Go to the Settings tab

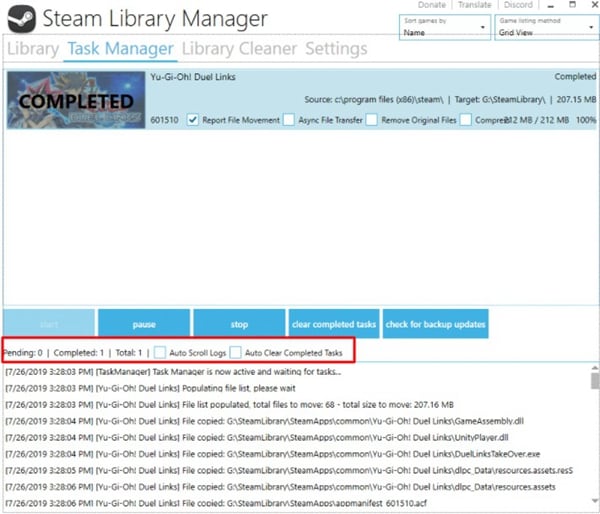tap(336, 49)
